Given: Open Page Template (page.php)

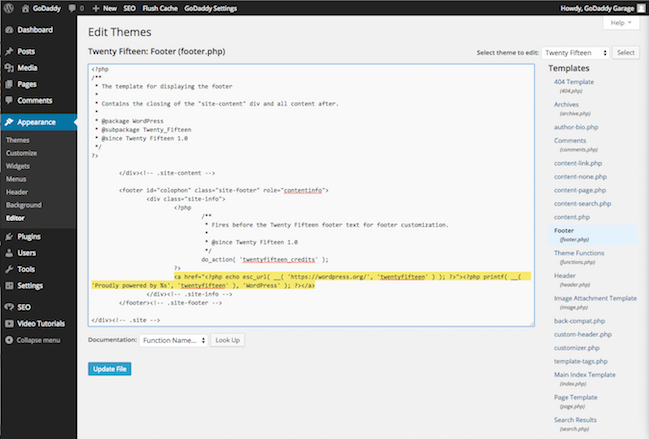Looking at the screenshot, I should 575,397.
